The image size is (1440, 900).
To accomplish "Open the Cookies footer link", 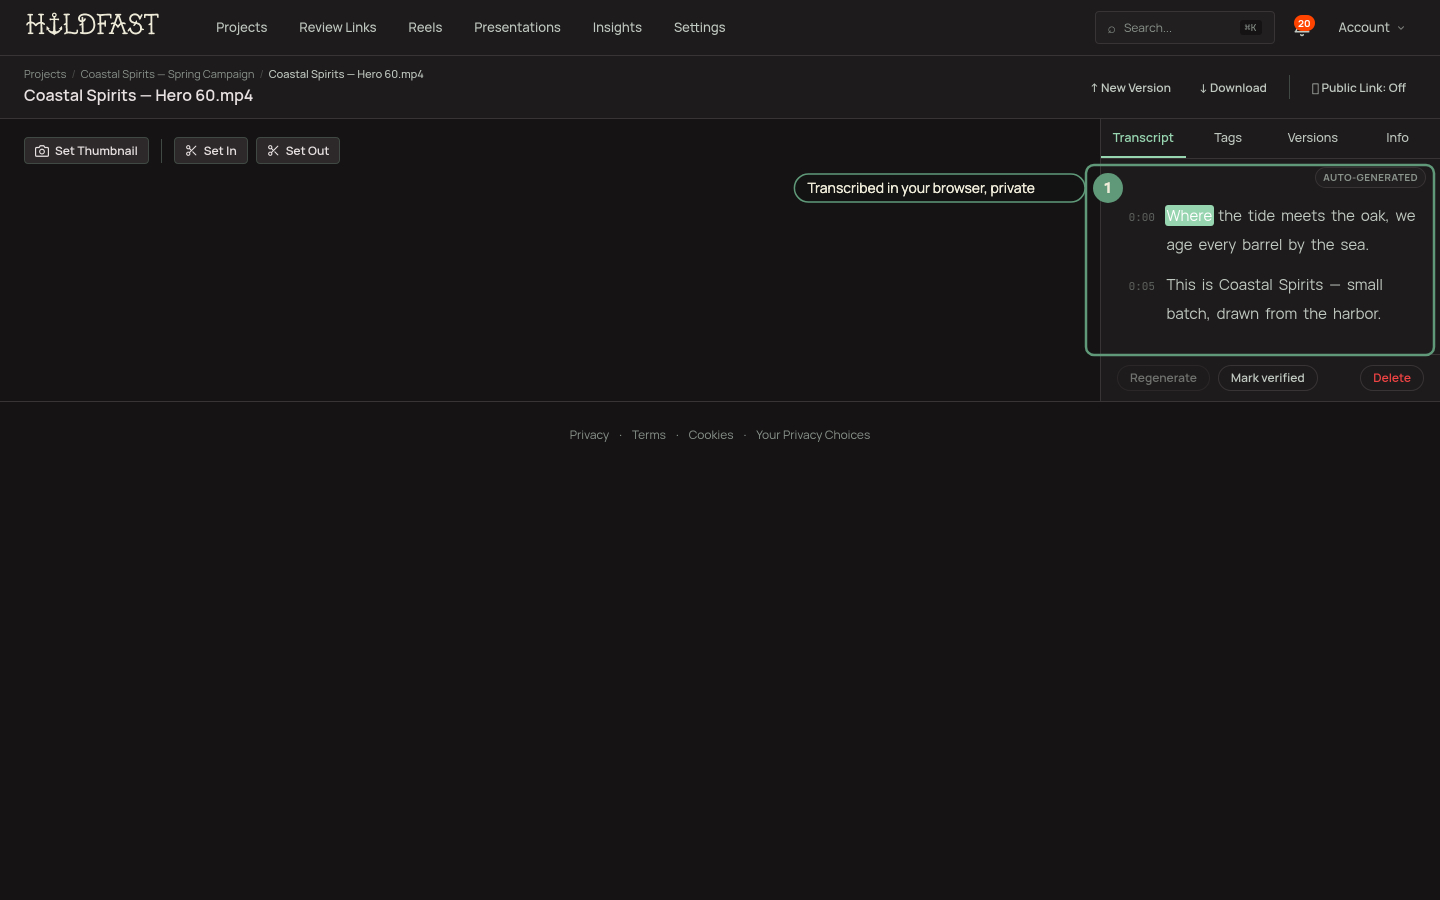I will tap(710, 435).
